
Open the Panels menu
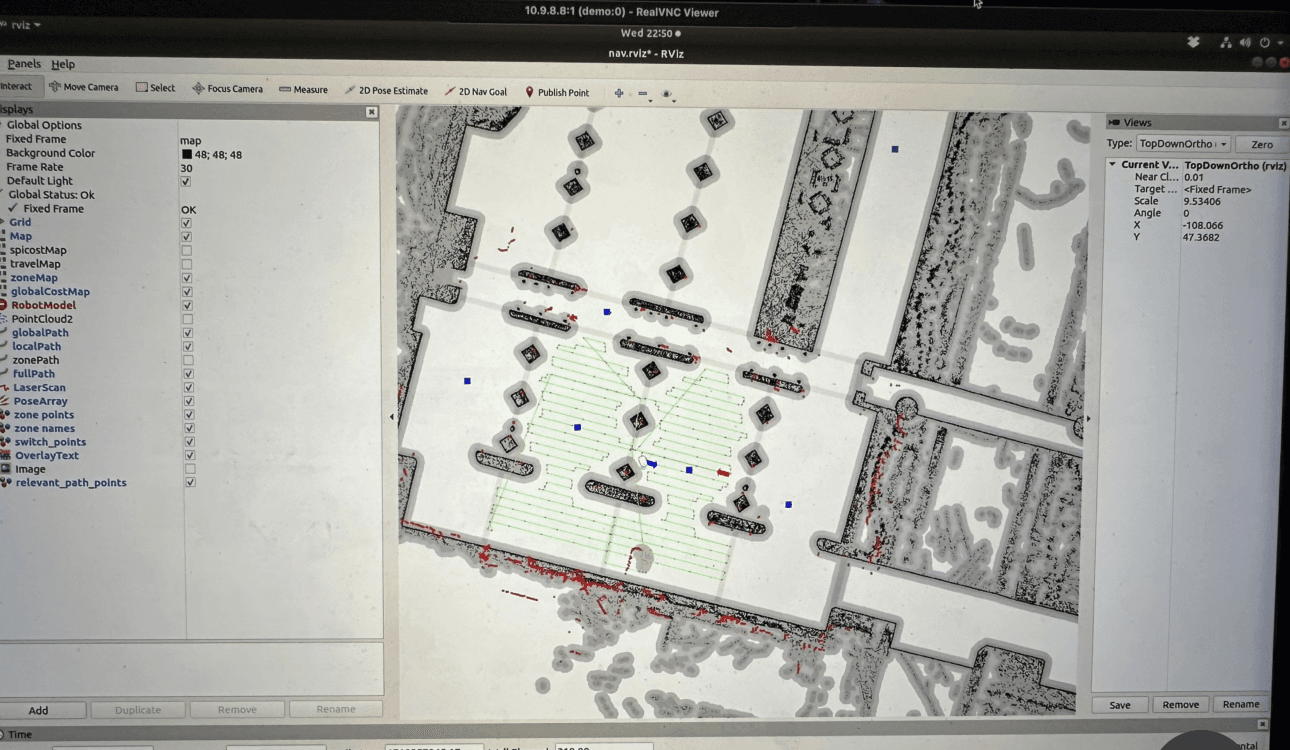[24, 64]
